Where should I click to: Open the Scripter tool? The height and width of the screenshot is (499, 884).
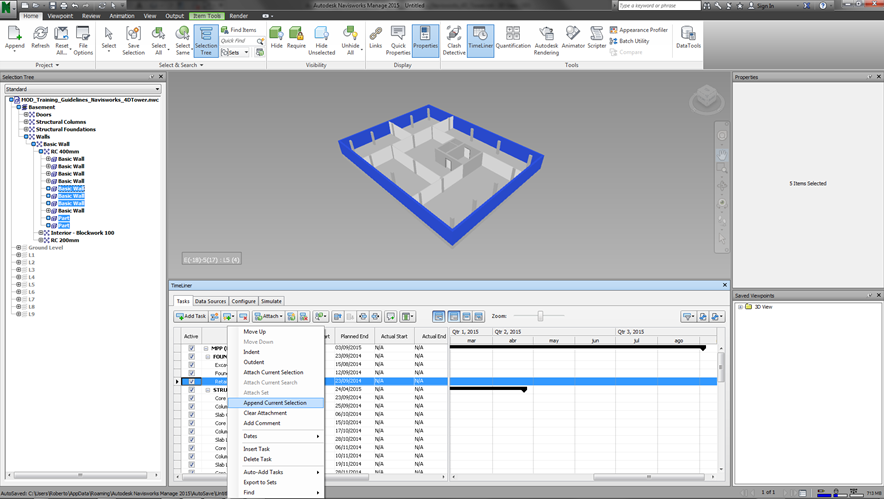pos(596,38)
